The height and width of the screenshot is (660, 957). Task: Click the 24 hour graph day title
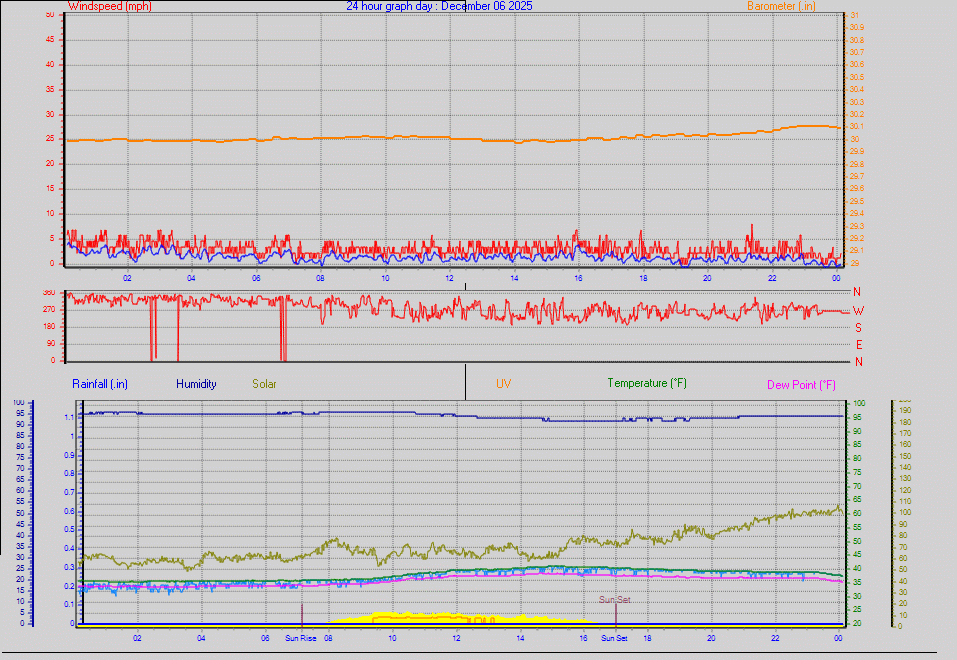[x=440, y=6]
